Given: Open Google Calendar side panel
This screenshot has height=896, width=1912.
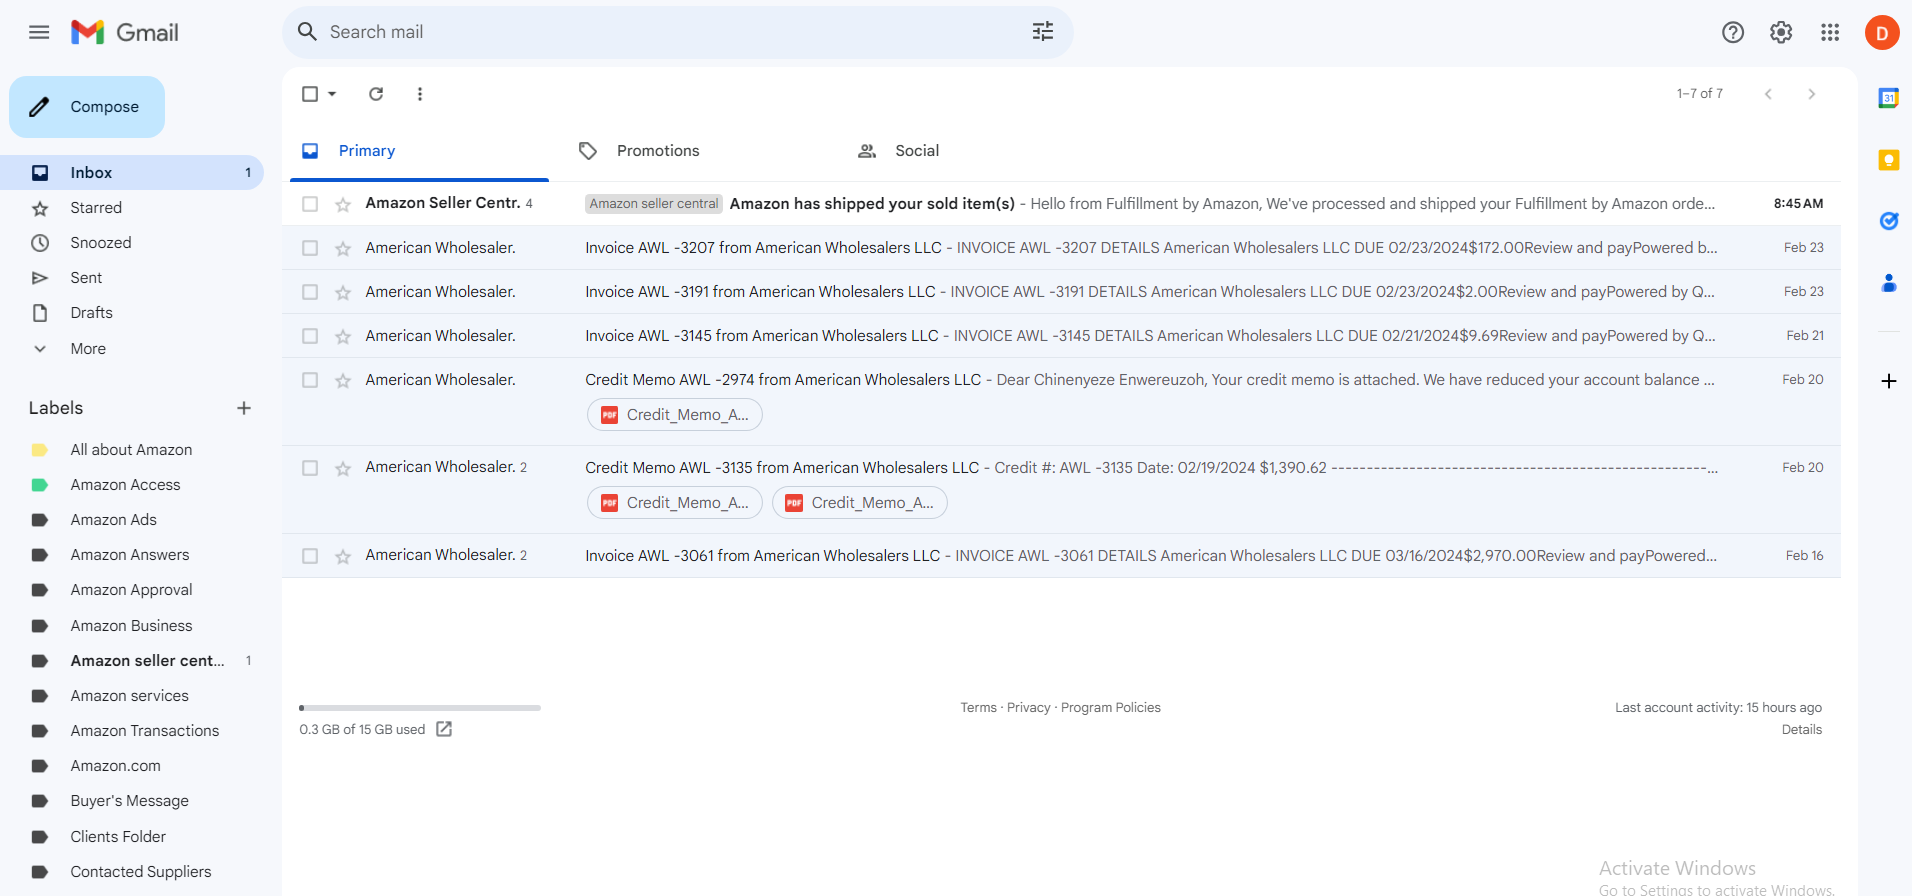Looking at the screenshot, I should click(x=1889, y=98).
